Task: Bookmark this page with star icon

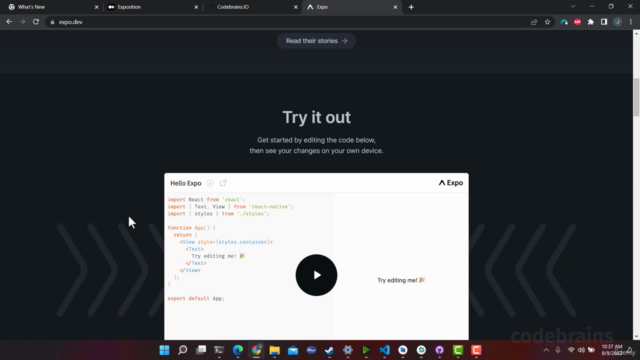Action: click(547, 22)
